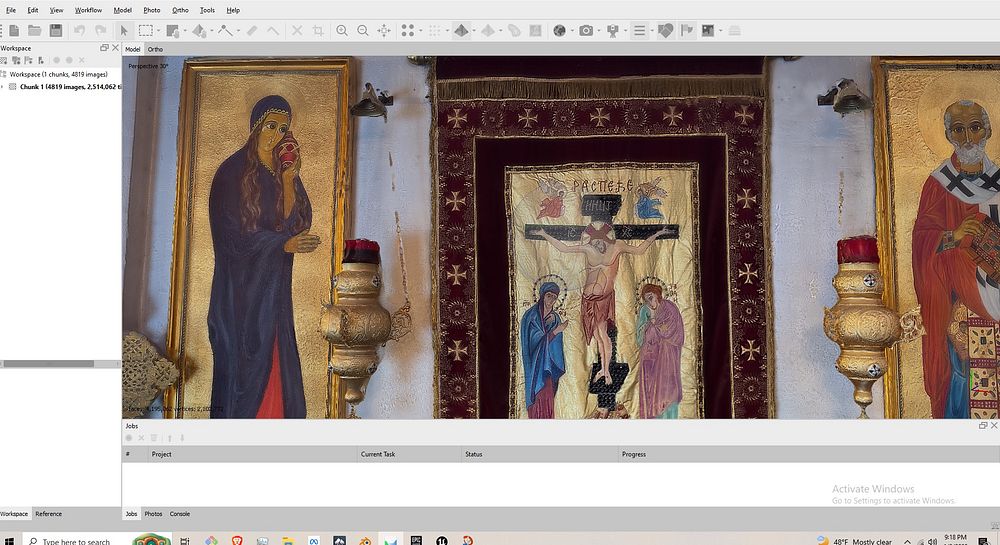Crop the selection with the crop icon
The width and height of the screenshot is (1000, 545).
[x=318, y=31]
